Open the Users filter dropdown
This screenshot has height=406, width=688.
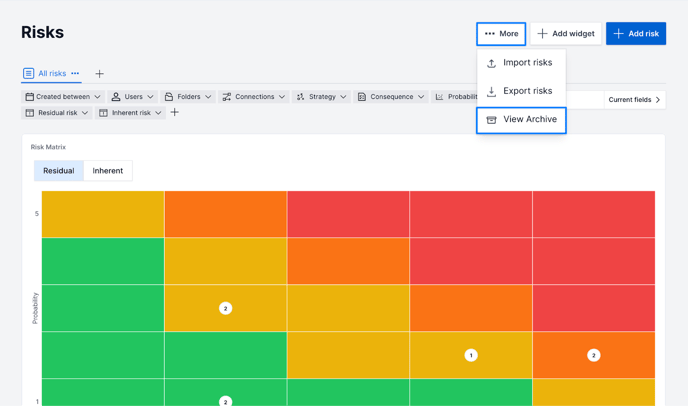(x=133, y=97)
